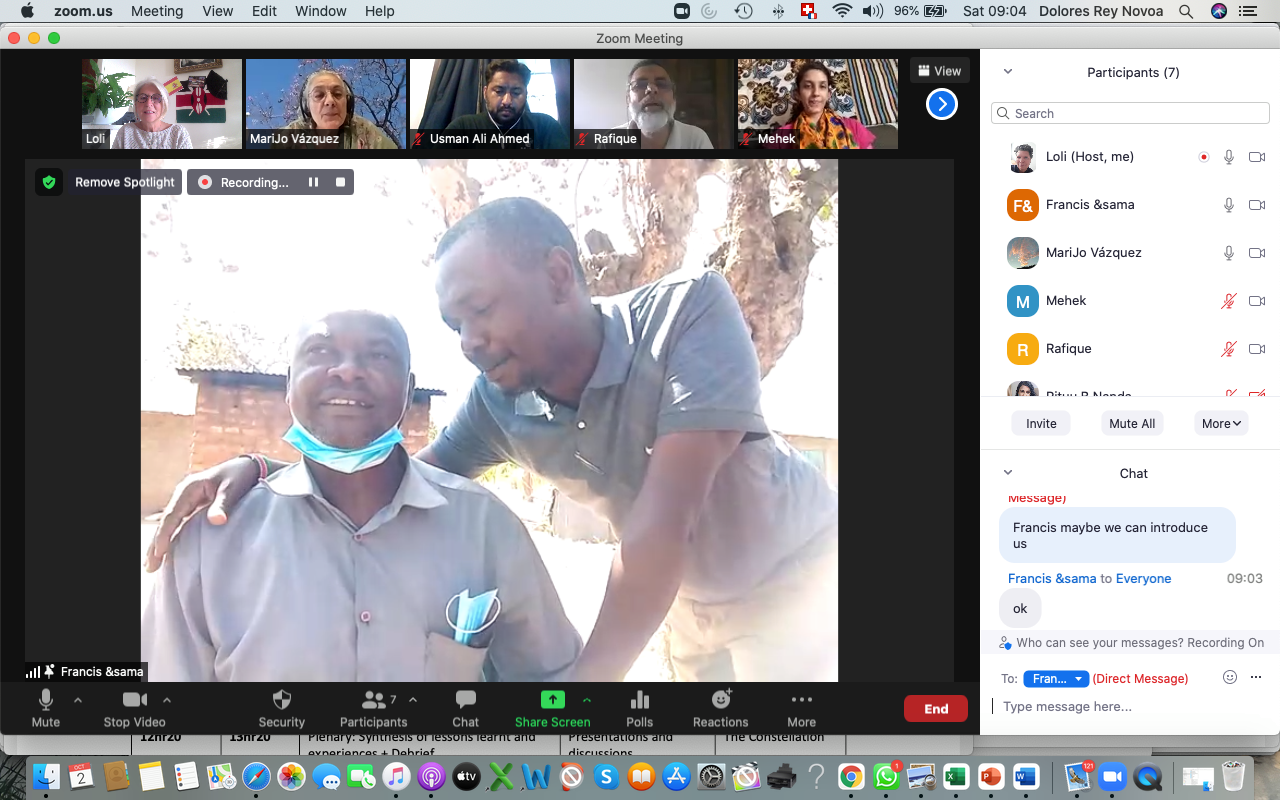Open chat recipient dropdown
The height and width of the screenshot is (800, 1280).
(x=1055, y=679)
